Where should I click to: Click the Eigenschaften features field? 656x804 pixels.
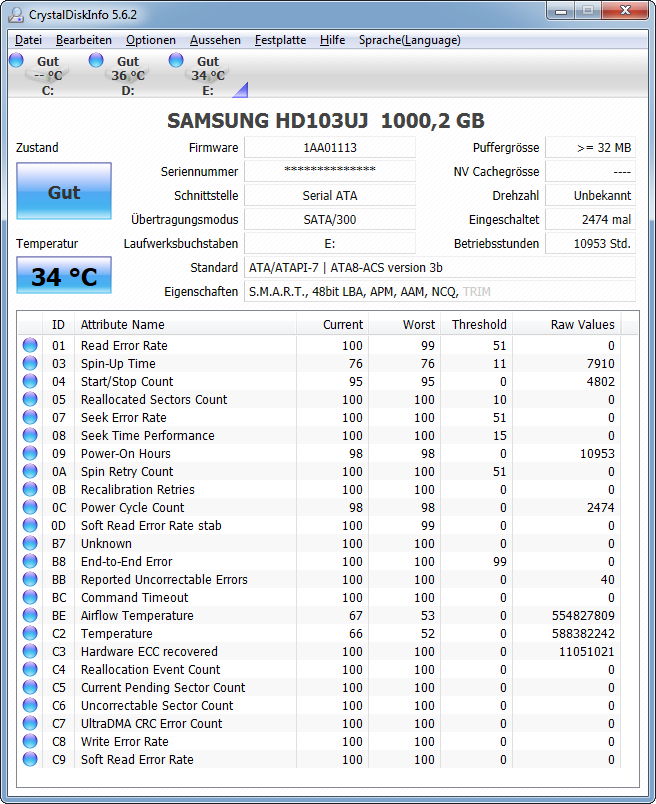[x=440, y=292]
